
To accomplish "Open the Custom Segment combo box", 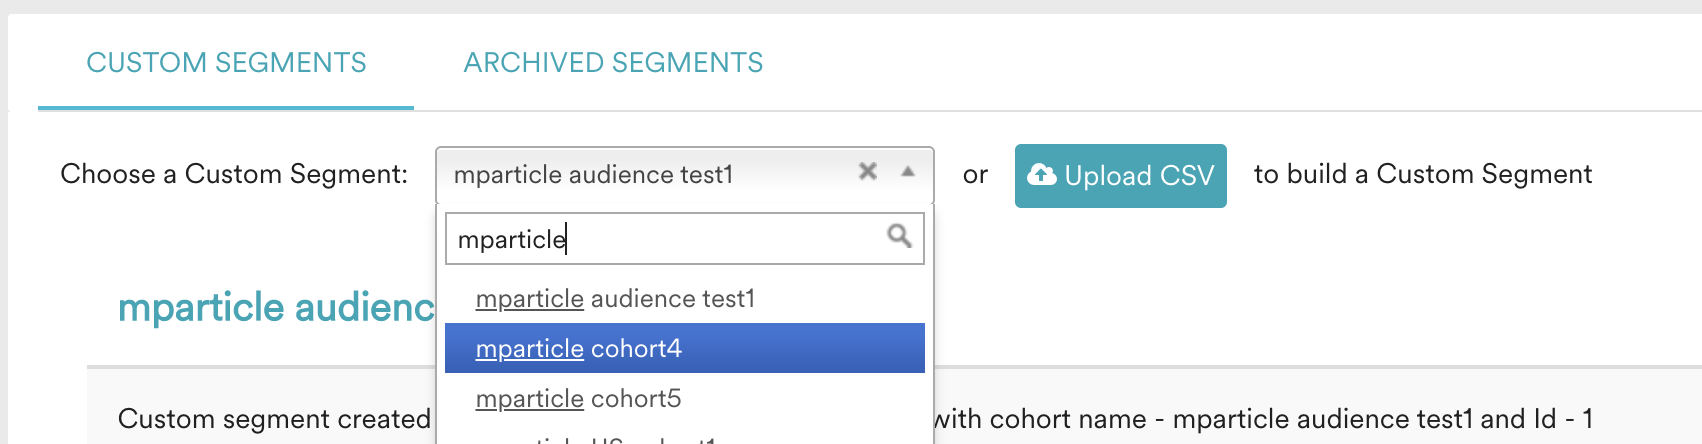I will click(685, 175).
